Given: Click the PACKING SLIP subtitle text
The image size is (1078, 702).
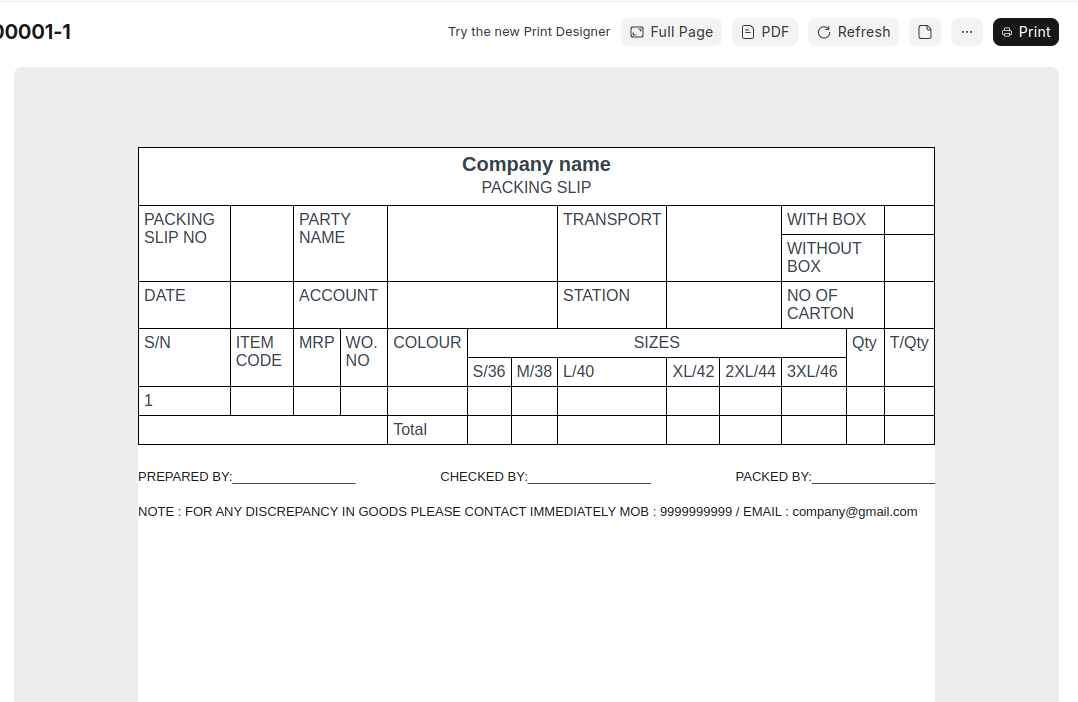Looking at the screenshot, I should (536, 187).
